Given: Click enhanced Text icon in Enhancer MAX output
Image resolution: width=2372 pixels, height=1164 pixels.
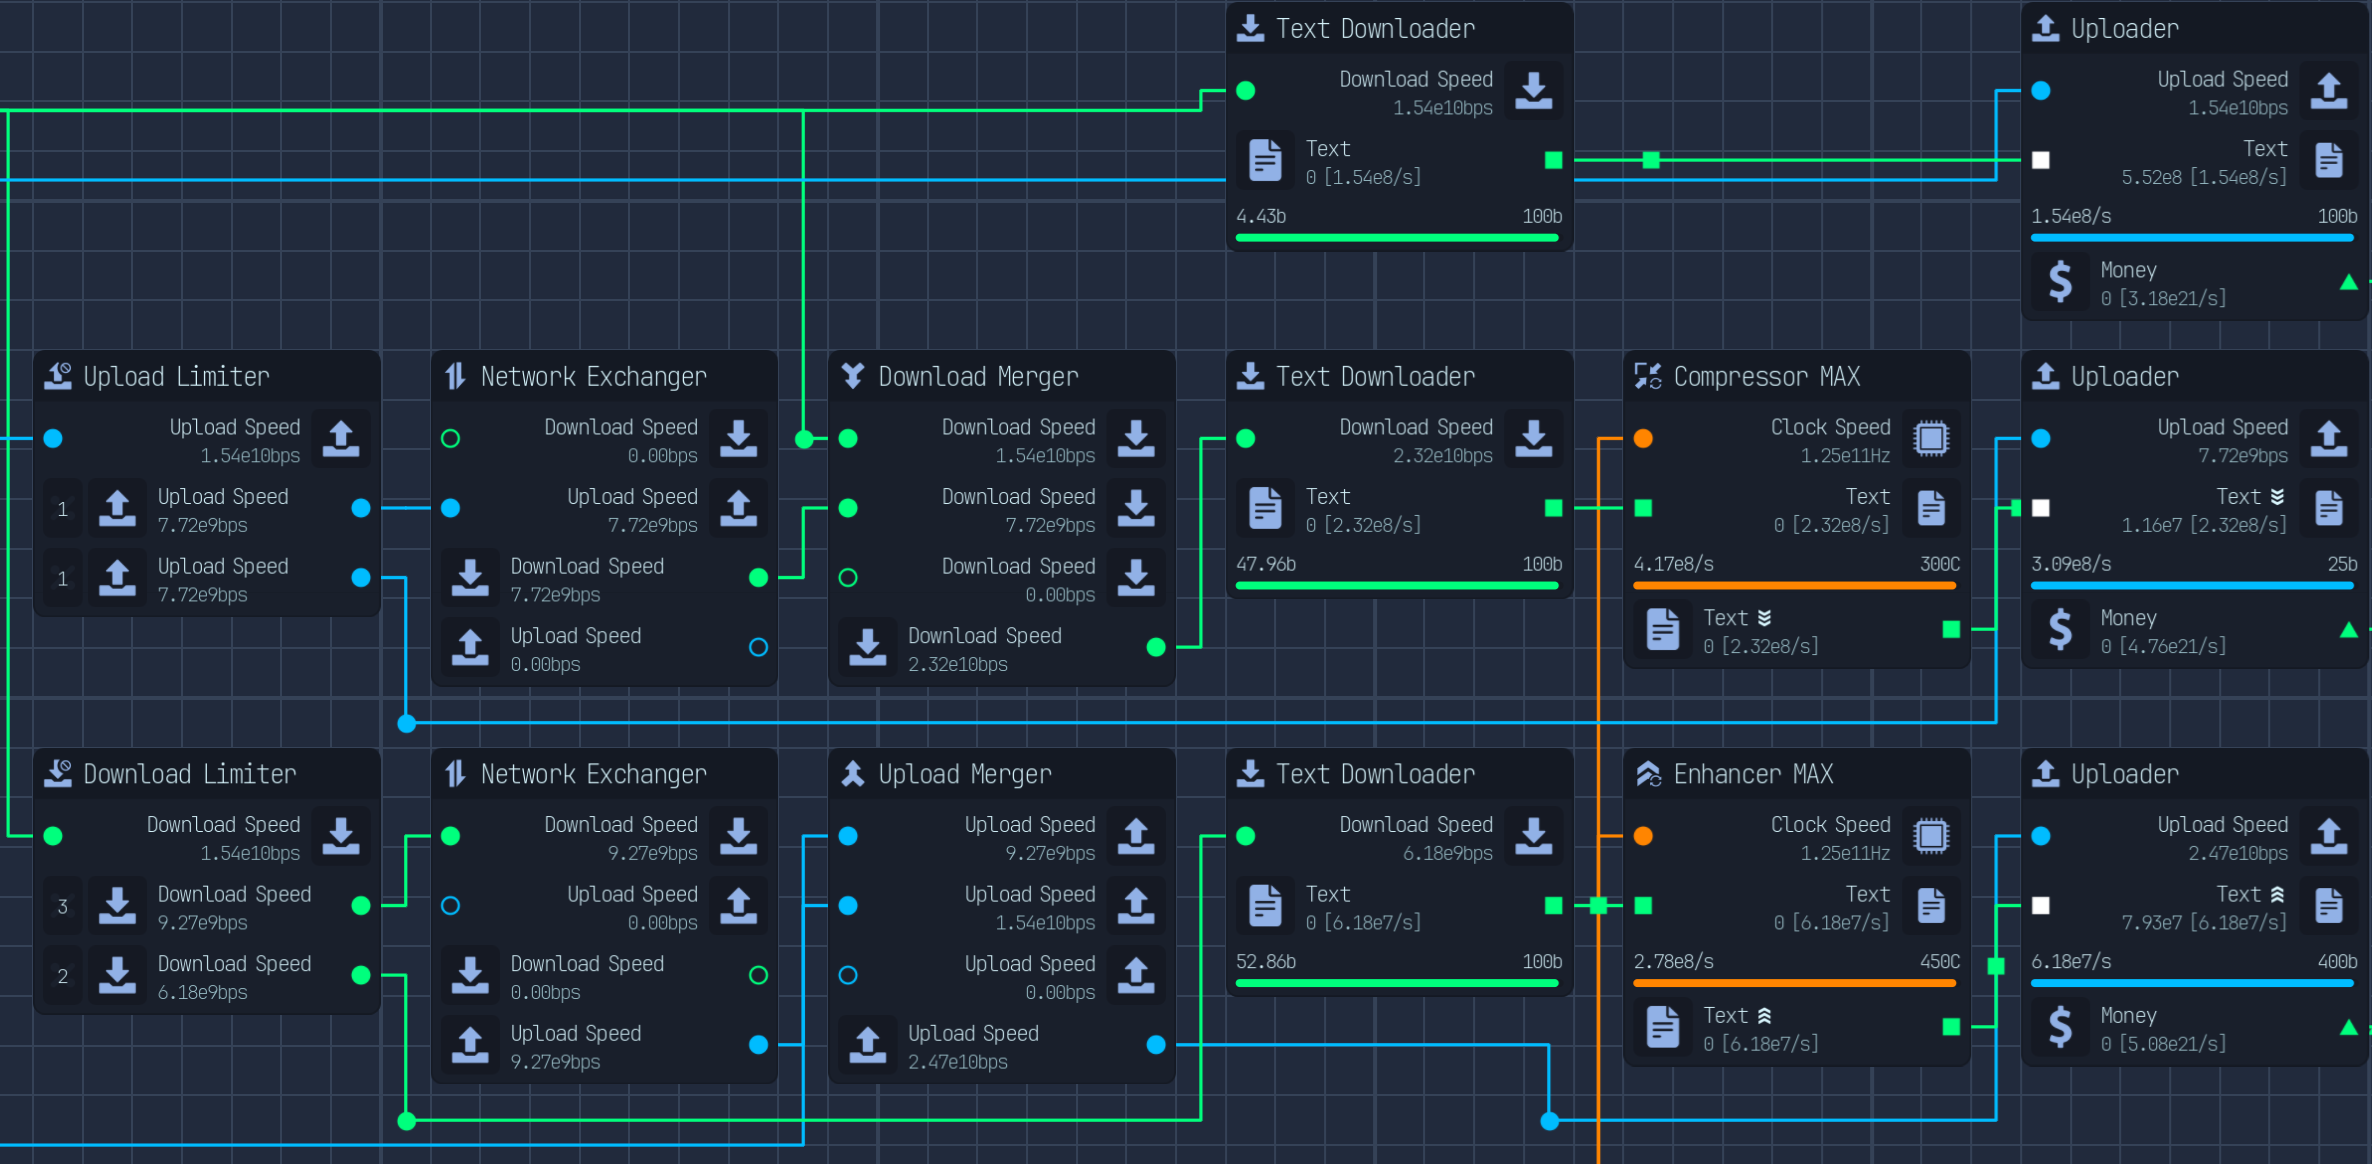Looking at the screenshot, I should [x=1663, y=1027].
